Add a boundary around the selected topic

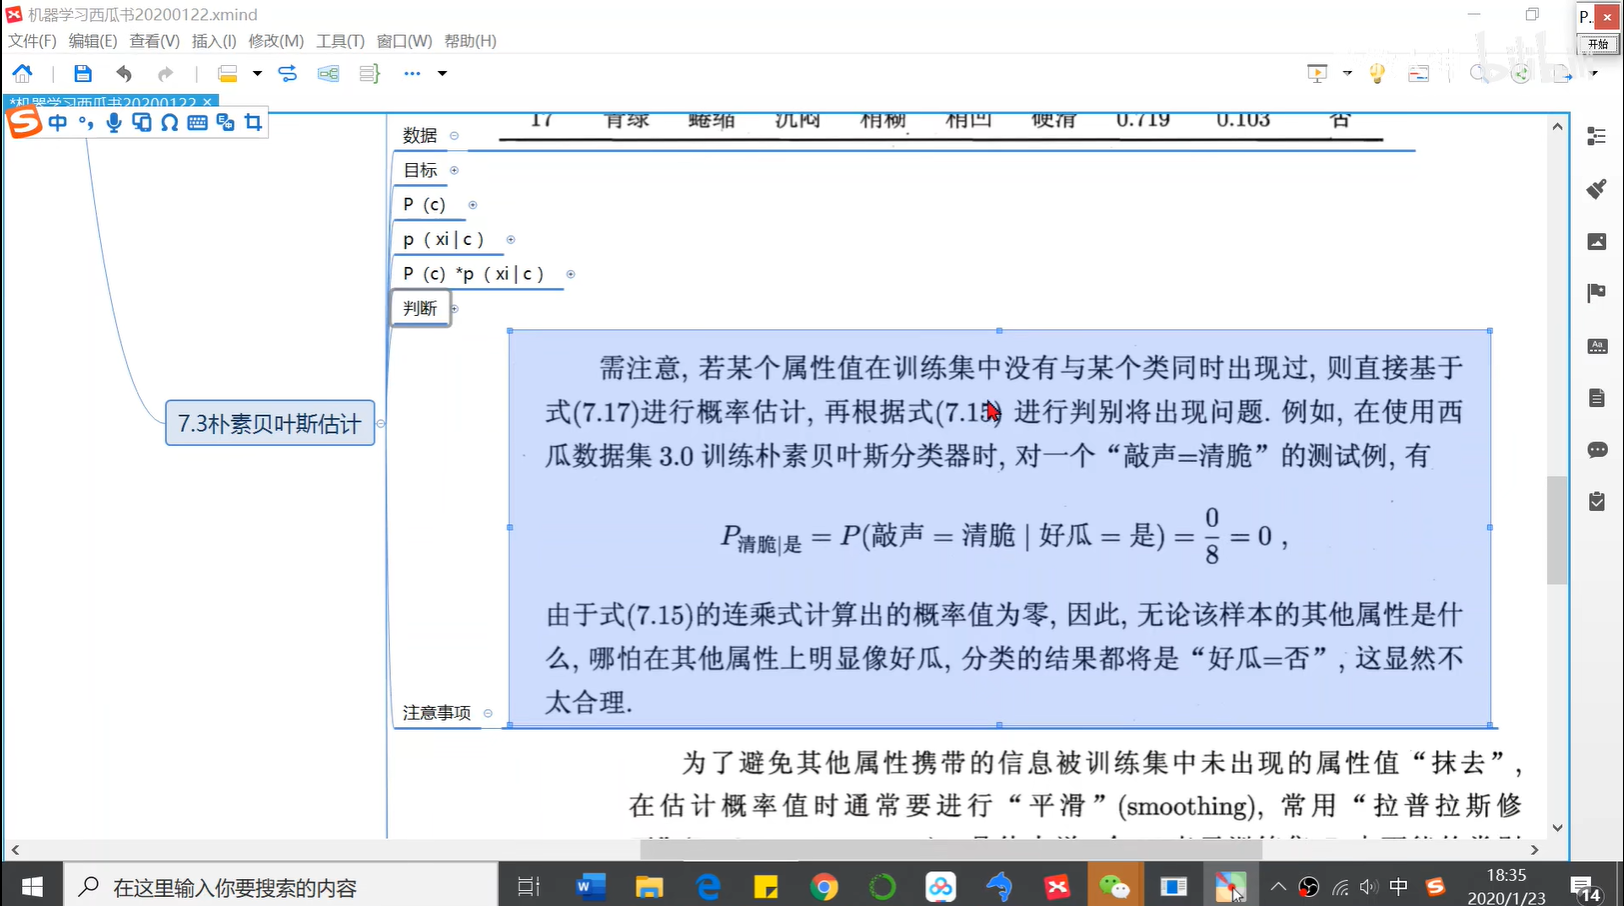[328, 73]
